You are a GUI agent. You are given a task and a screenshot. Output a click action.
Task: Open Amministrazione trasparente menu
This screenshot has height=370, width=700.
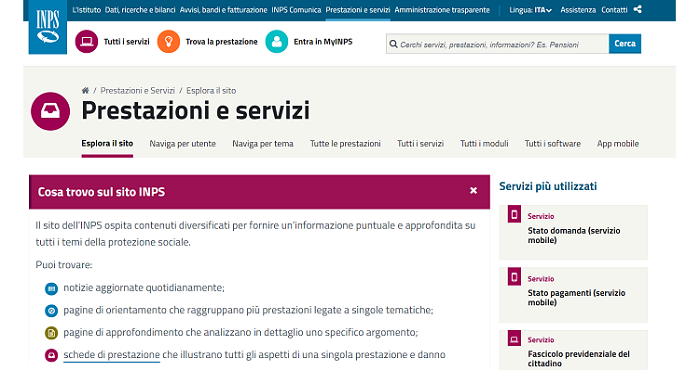tap(442, 10)
